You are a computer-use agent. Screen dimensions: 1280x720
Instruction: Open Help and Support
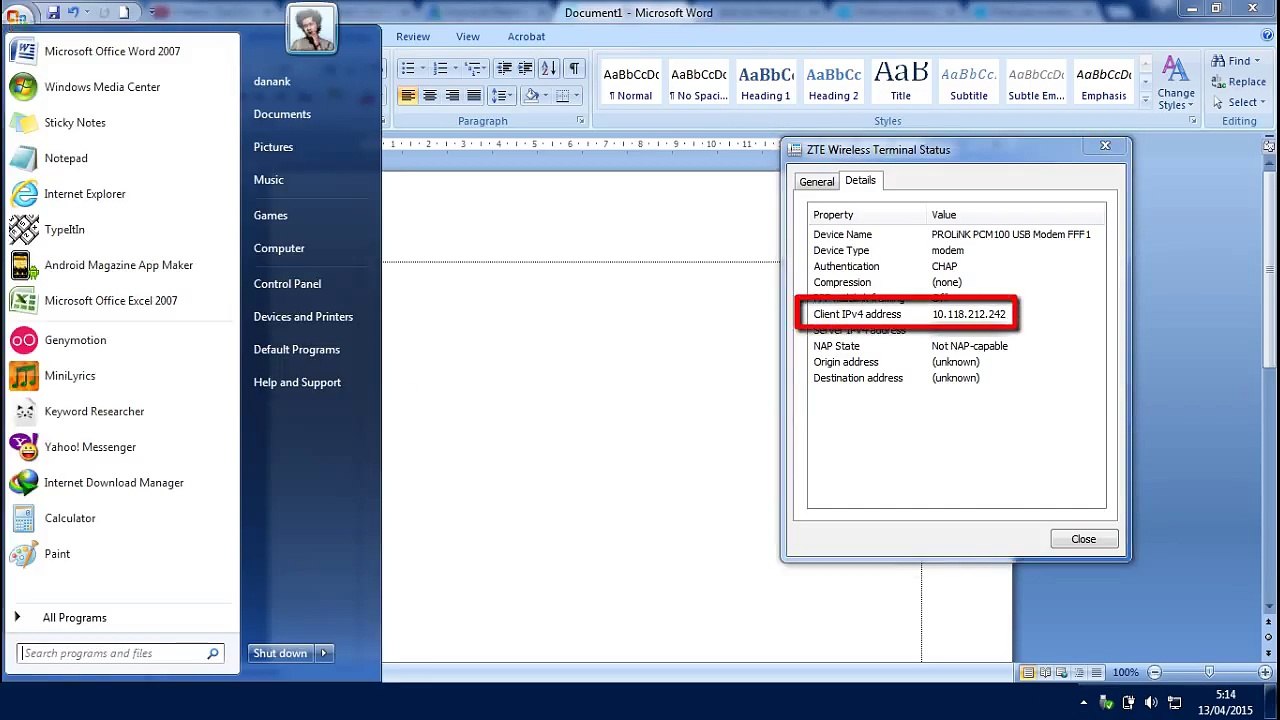(297, 383)
